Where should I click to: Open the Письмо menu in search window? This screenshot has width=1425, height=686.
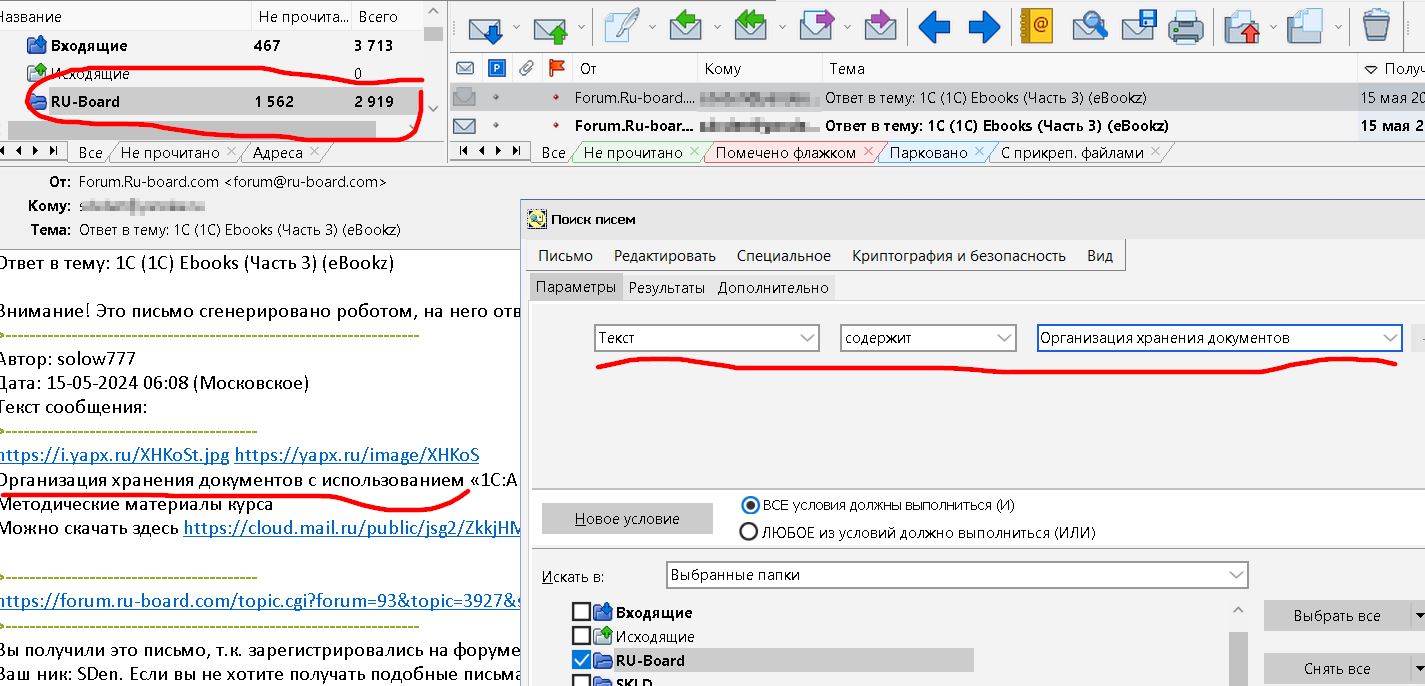click(x=565, y=256)
